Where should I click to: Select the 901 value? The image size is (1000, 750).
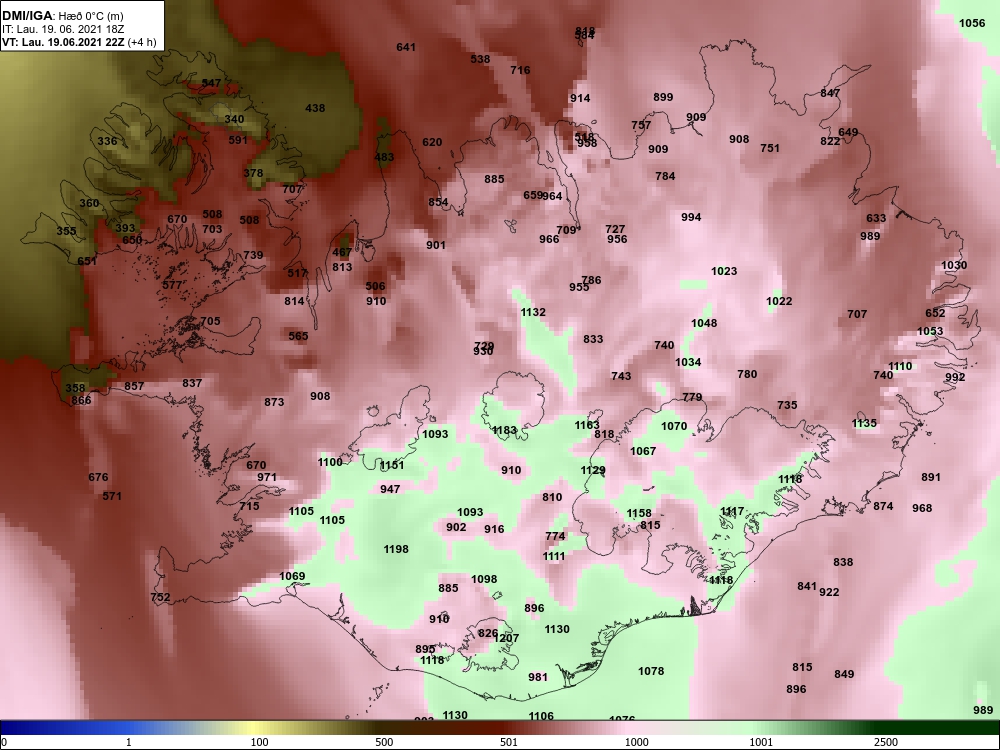tap(436, 246)
